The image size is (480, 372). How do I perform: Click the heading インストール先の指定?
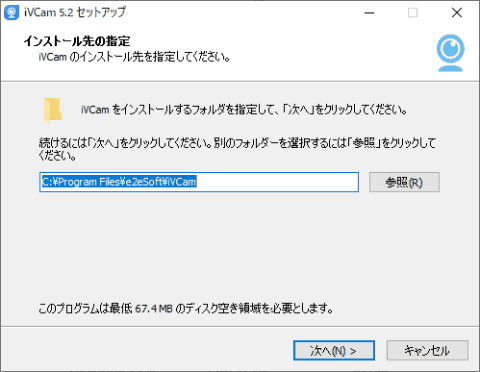[x=77, y=41]
